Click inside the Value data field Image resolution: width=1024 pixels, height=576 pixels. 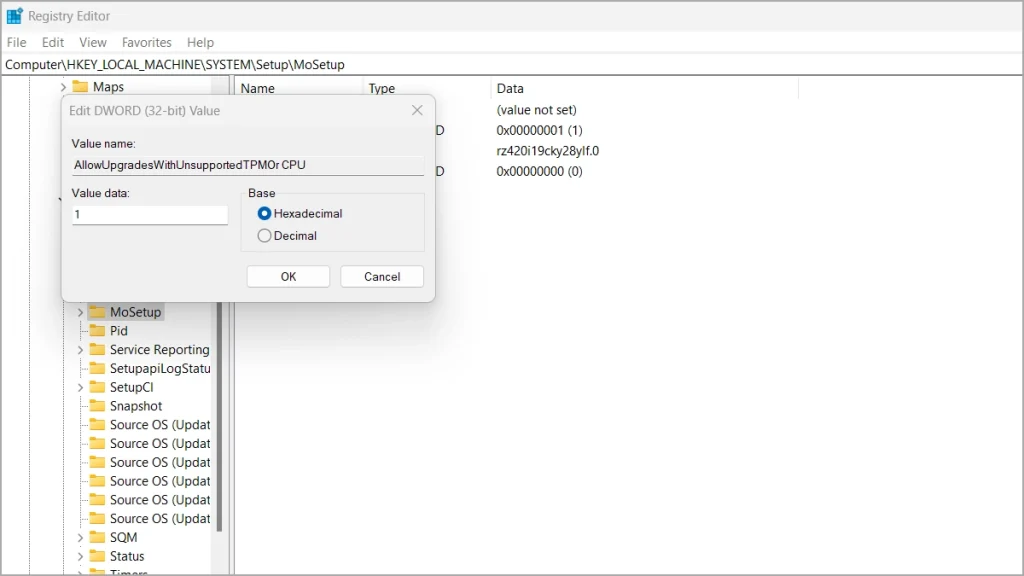(148, 214)
